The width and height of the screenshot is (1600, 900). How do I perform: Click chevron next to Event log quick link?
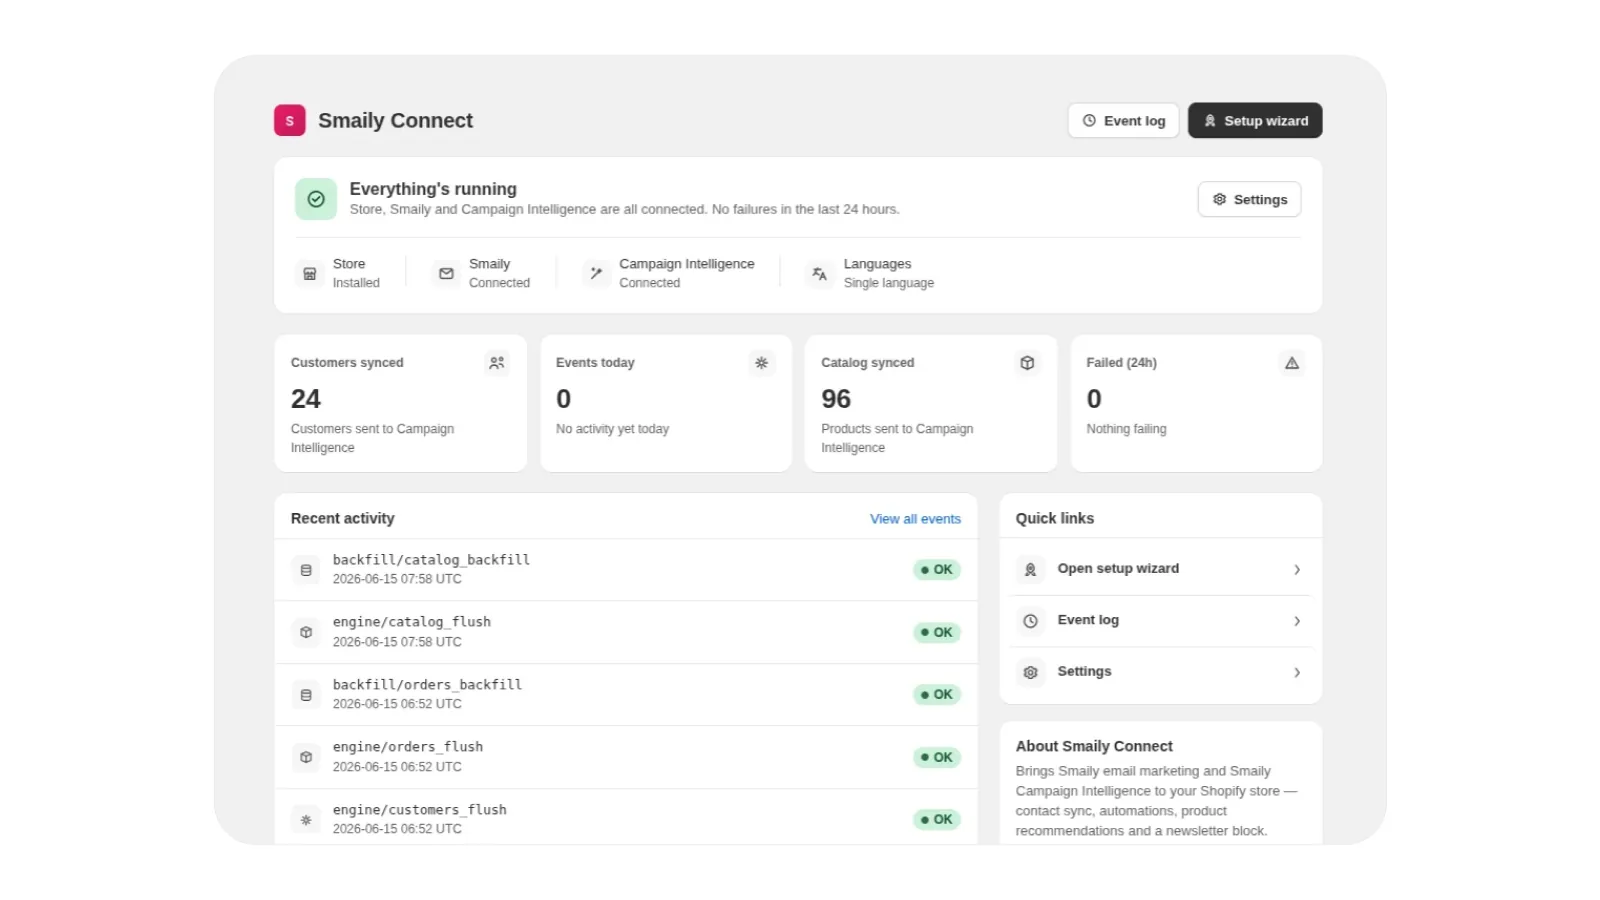[1297, 621]
